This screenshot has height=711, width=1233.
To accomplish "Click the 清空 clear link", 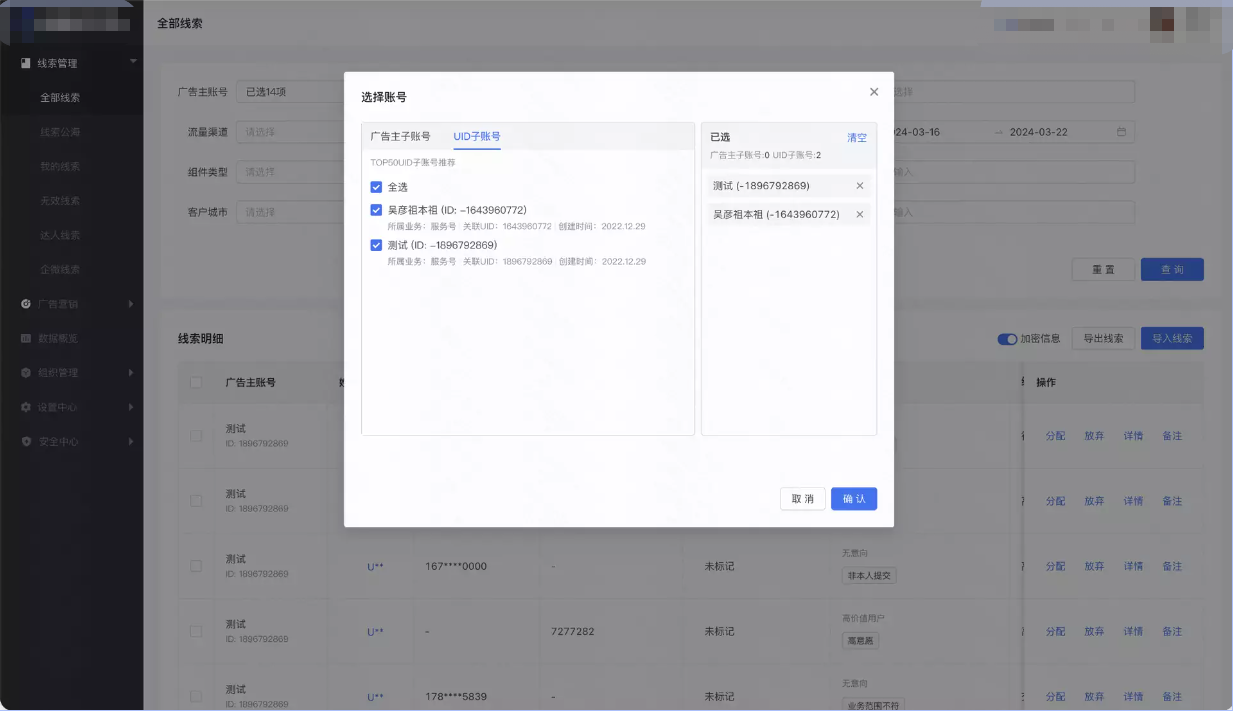I will [x=856, y=137].
